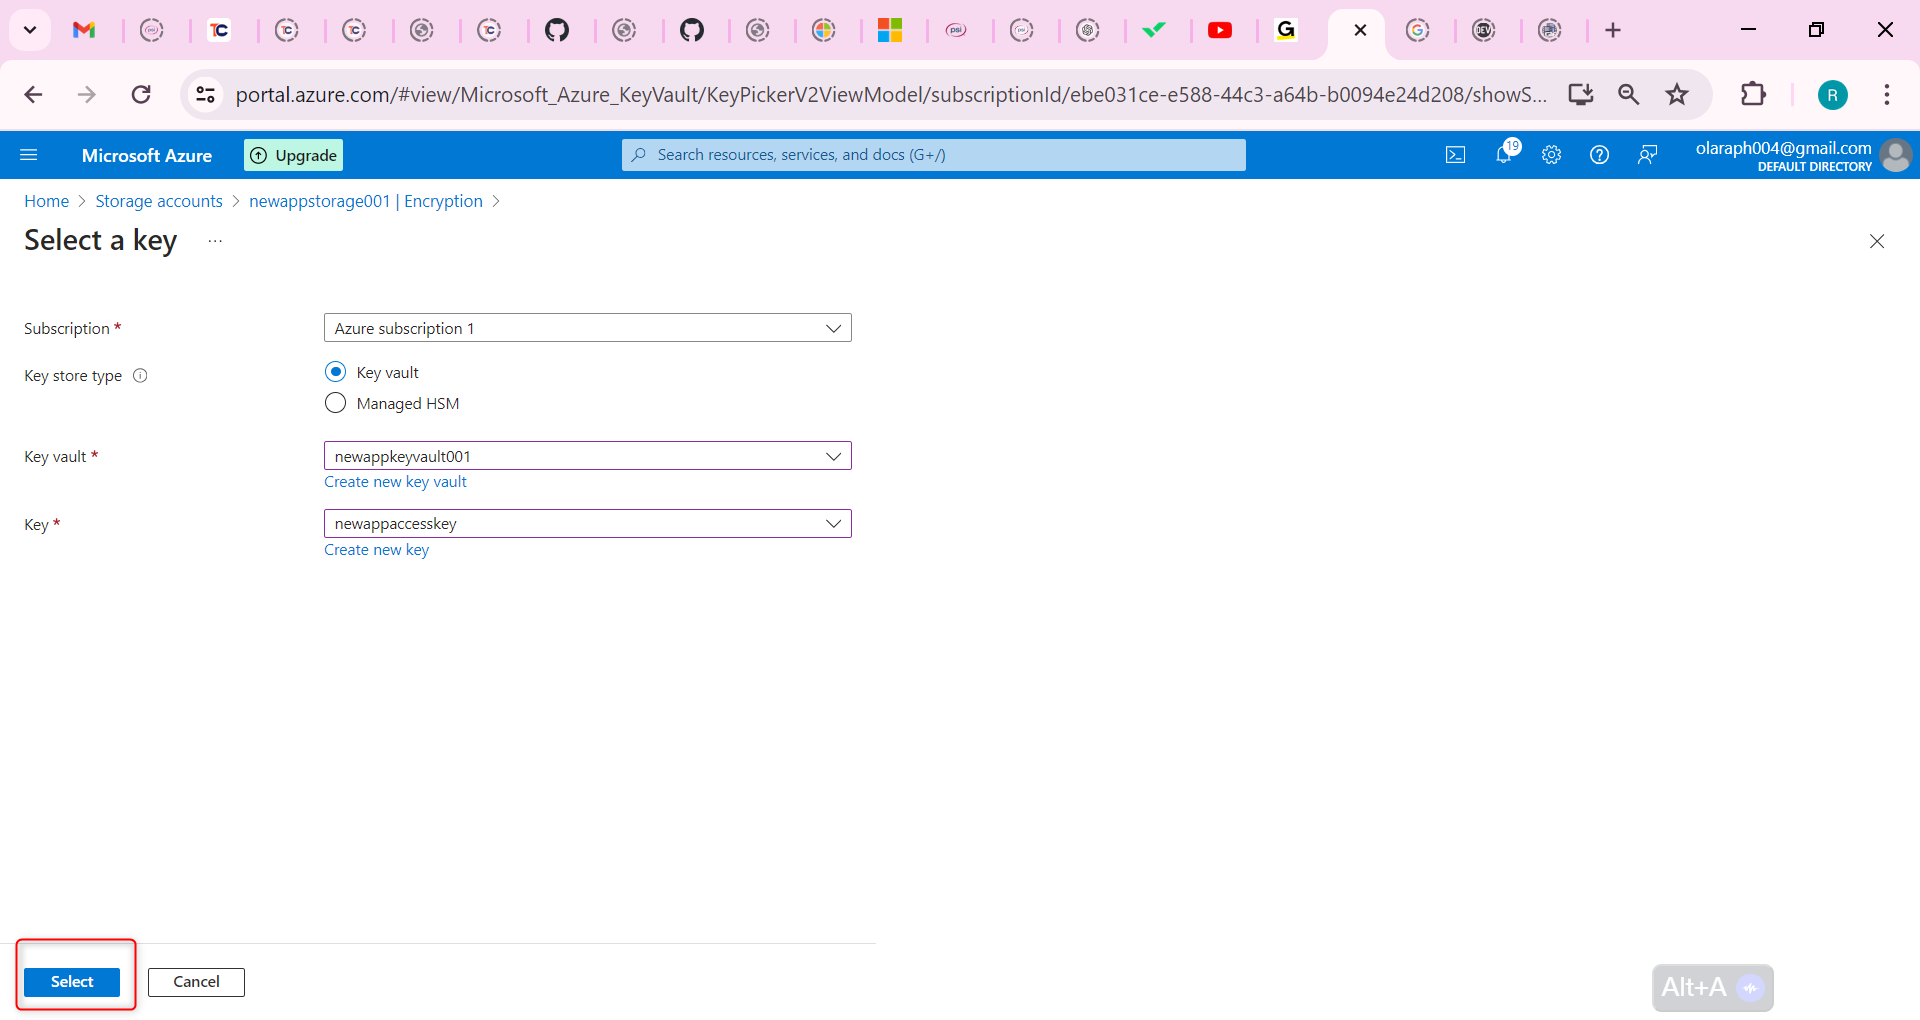Open the tab search dropdown arrow
The width and height of the screenshot is (1920, 1020).
(30, 30)
